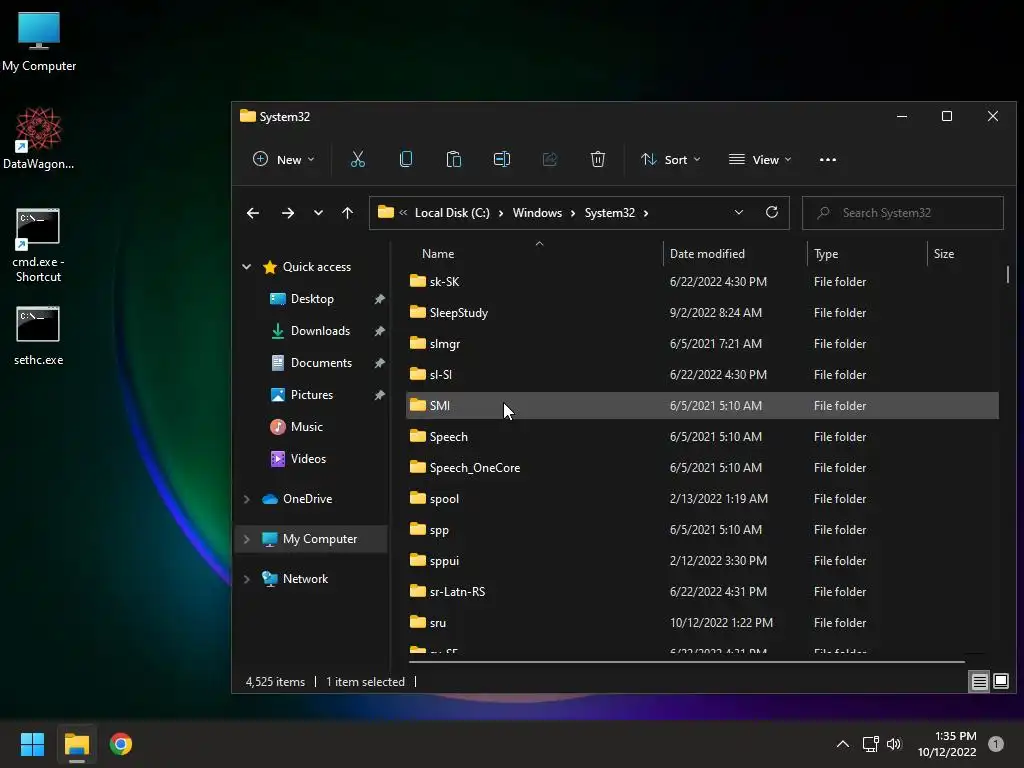
Task: Click the Share icon in toolbar
Action: point(550,159)
